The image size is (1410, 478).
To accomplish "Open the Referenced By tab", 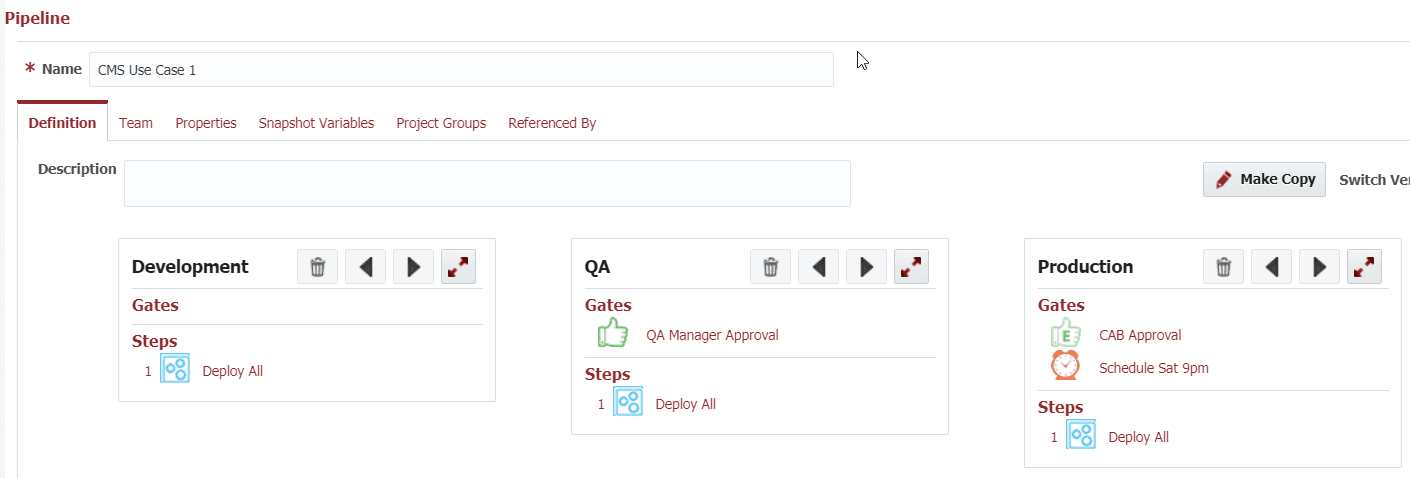I will pyautogui.click(x=552, y=123).
